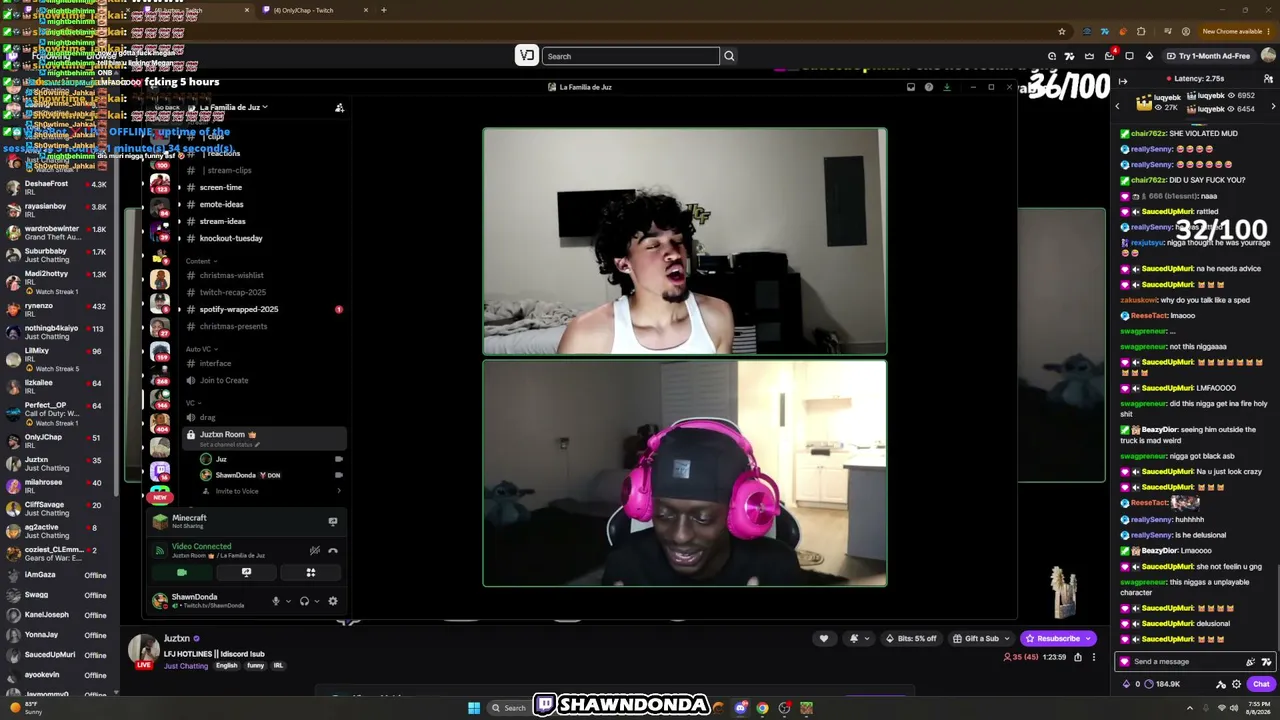Open Discord user settings gear

[333, 601]
